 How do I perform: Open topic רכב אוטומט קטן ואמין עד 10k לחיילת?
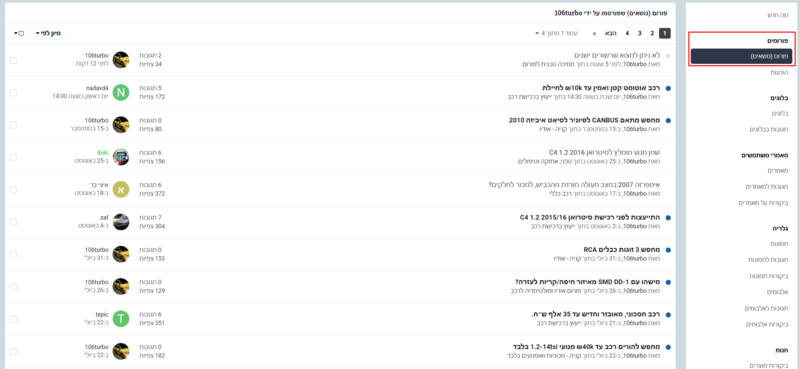click(x=601, y=88)
